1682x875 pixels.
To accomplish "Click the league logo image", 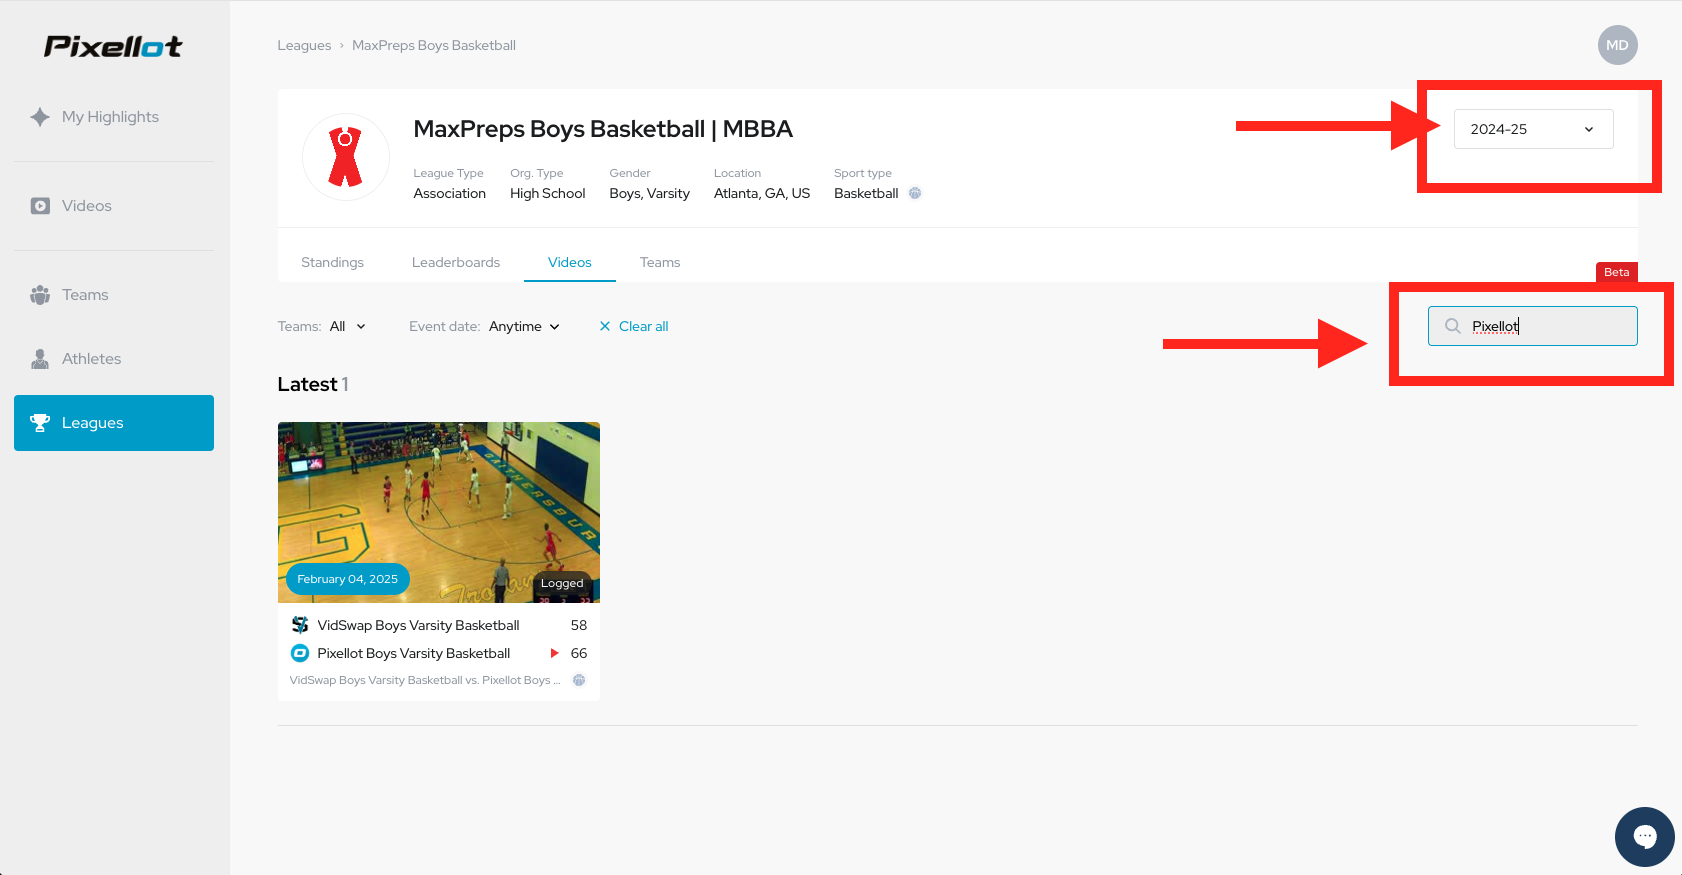I will (x=345, y=157).
